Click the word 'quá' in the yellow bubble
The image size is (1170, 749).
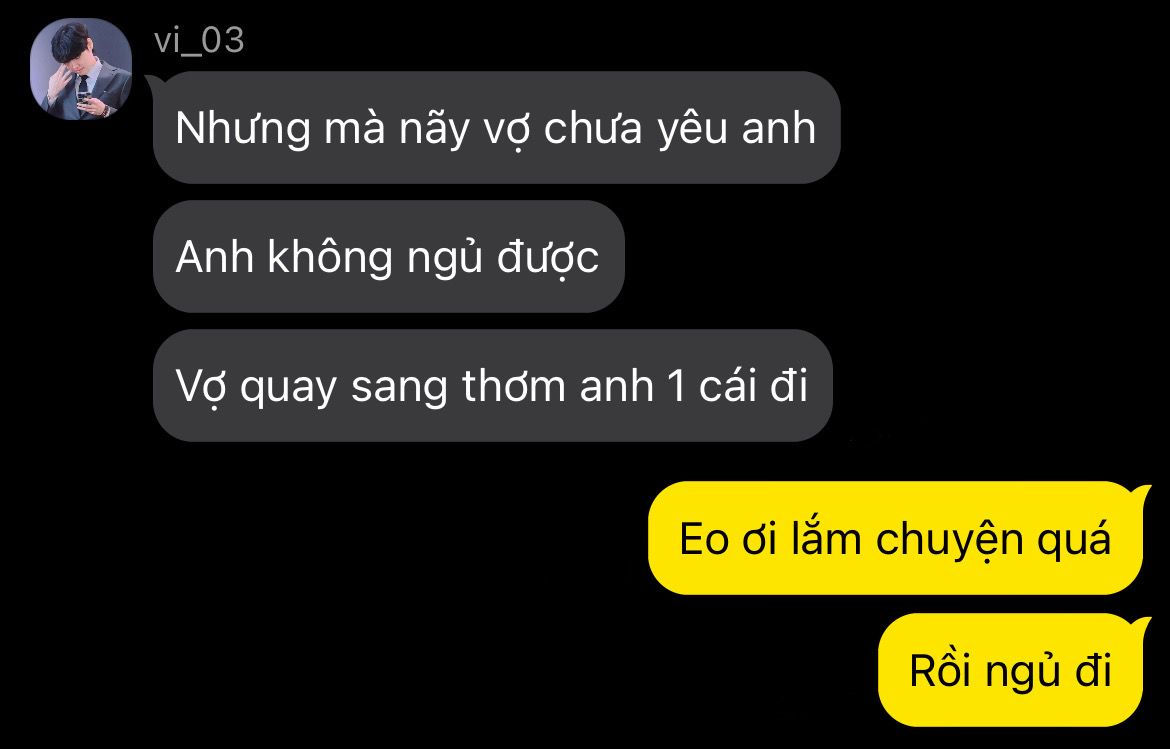pos(1081,539)
